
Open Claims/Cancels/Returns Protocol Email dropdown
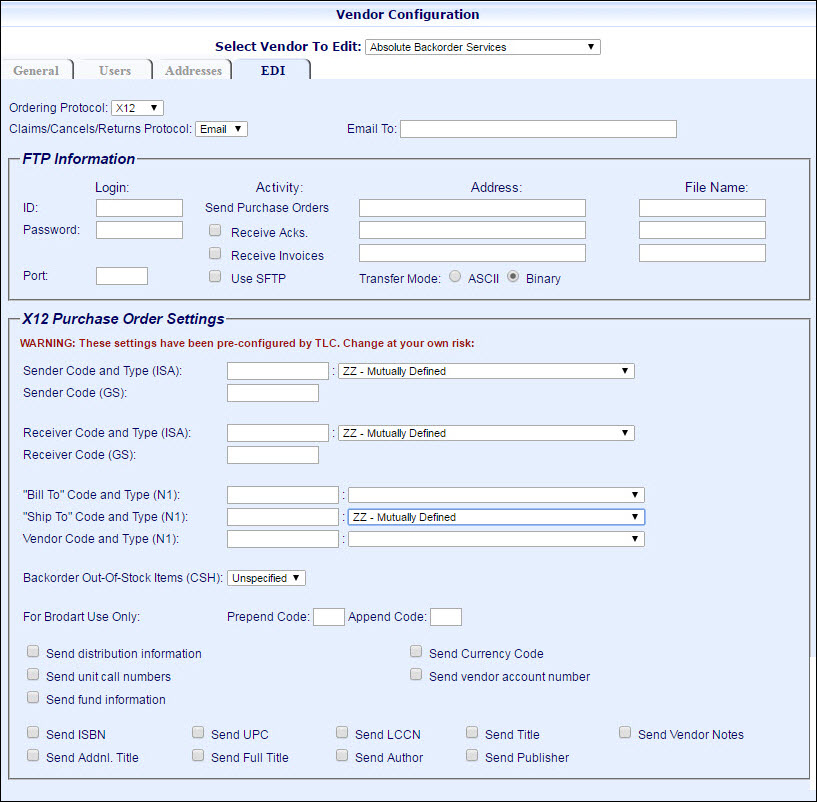tap(221, 129)
